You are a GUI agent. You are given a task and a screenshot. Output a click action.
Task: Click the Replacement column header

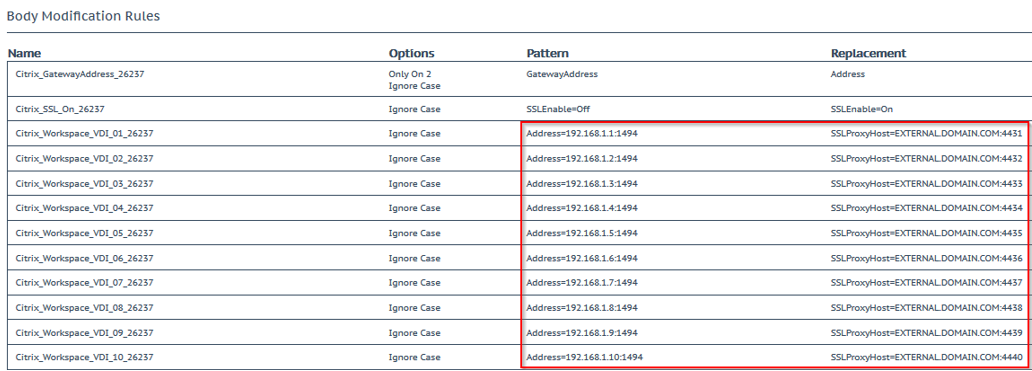(868, 53)
